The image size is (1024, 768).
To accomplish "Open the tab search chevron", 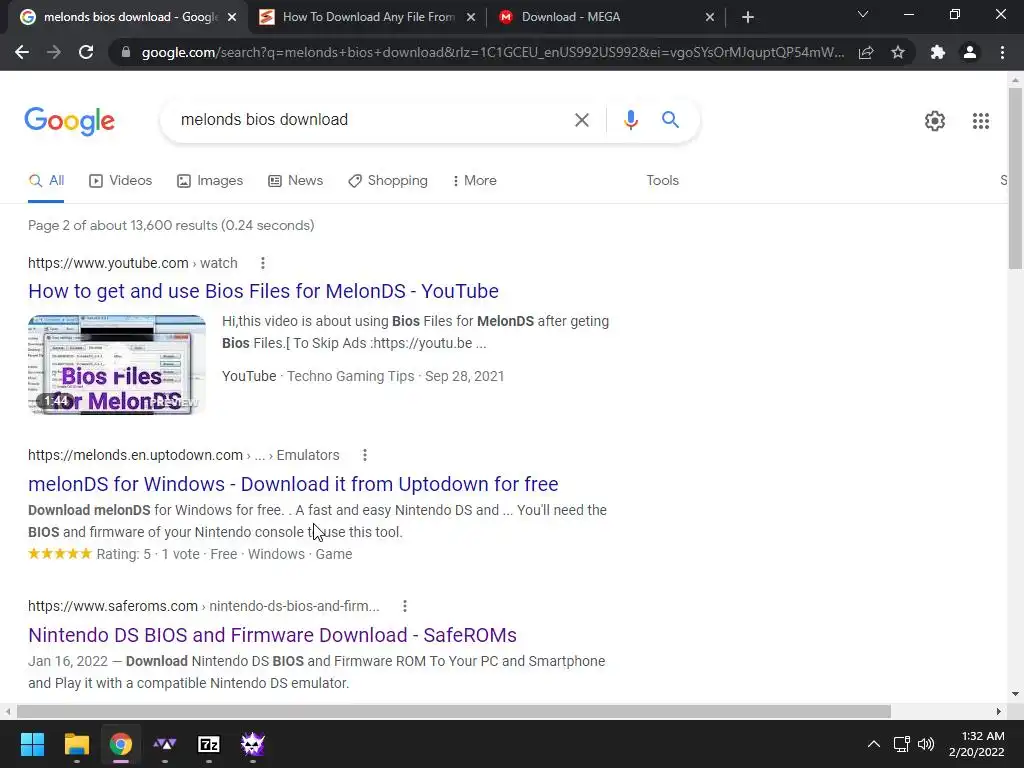I will [x=863, y=14].
